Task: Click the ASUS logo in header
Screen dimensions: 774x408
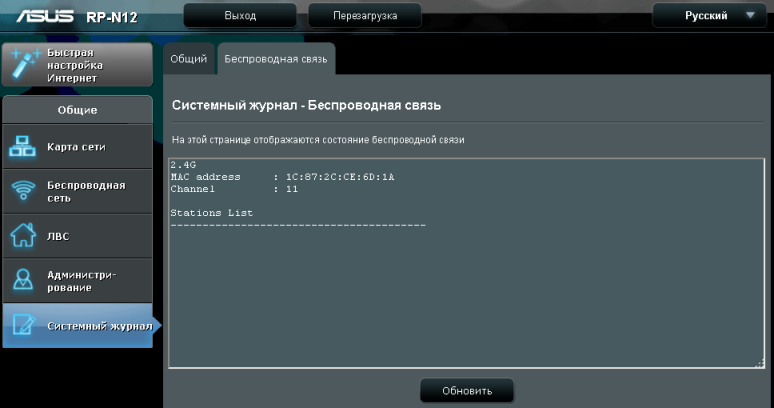Action: (x=45, y=16)
